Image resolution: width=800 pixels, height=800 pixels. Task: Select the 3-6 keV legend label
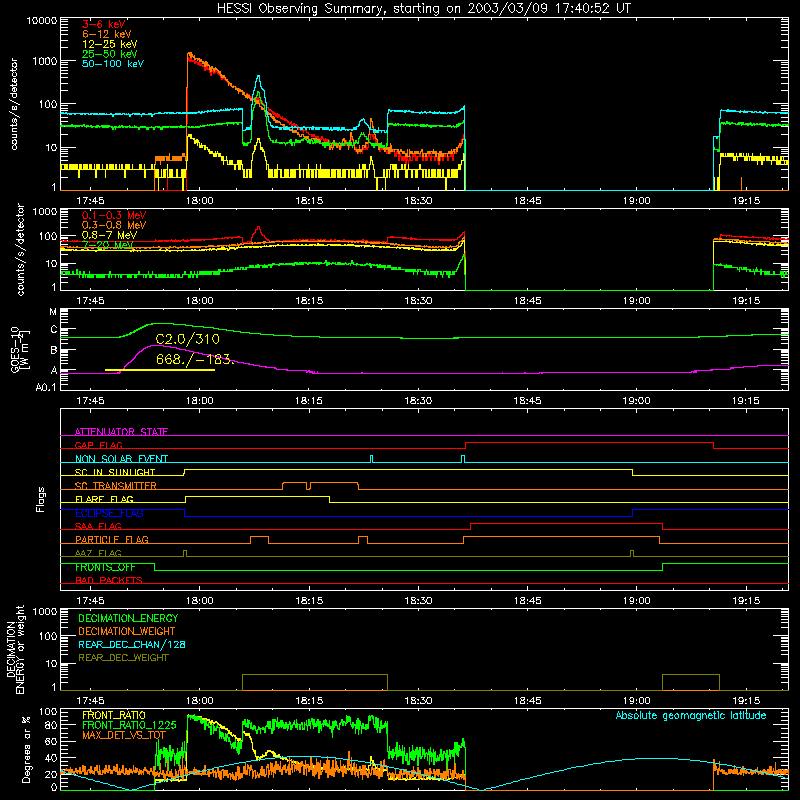click(x=104, y=24)
